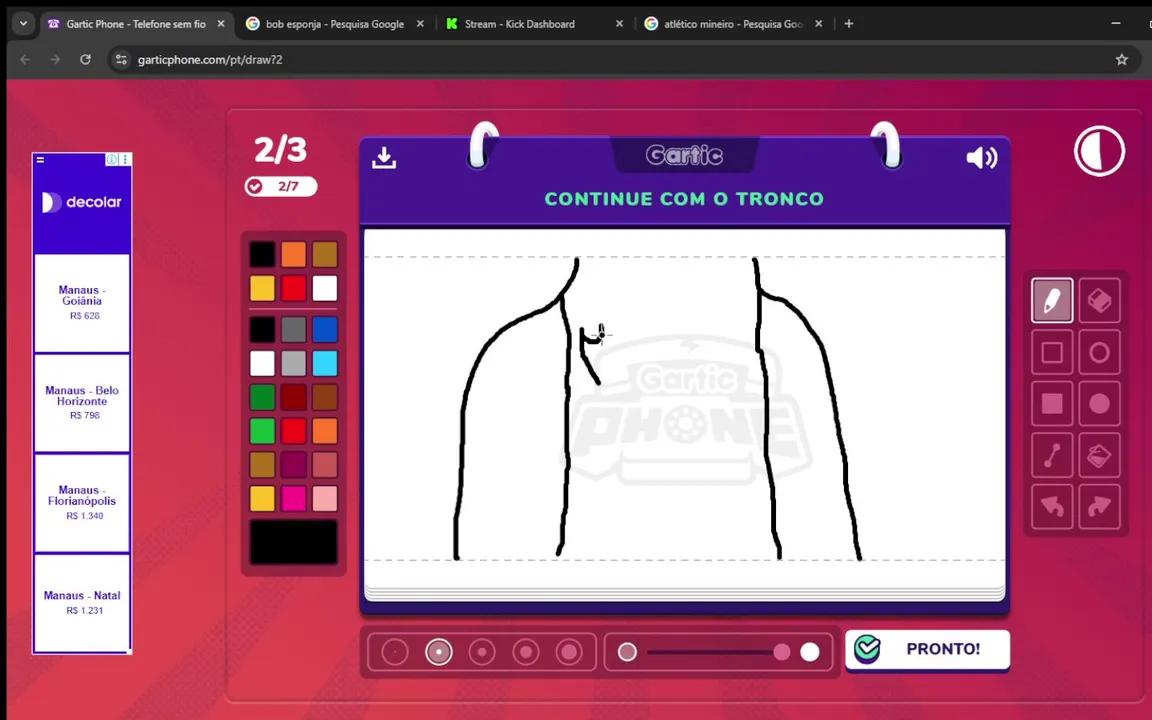Viewport: 1152px width, 720px height.
Task: Pick the salmon color swatch
Action: click(325, 464)
